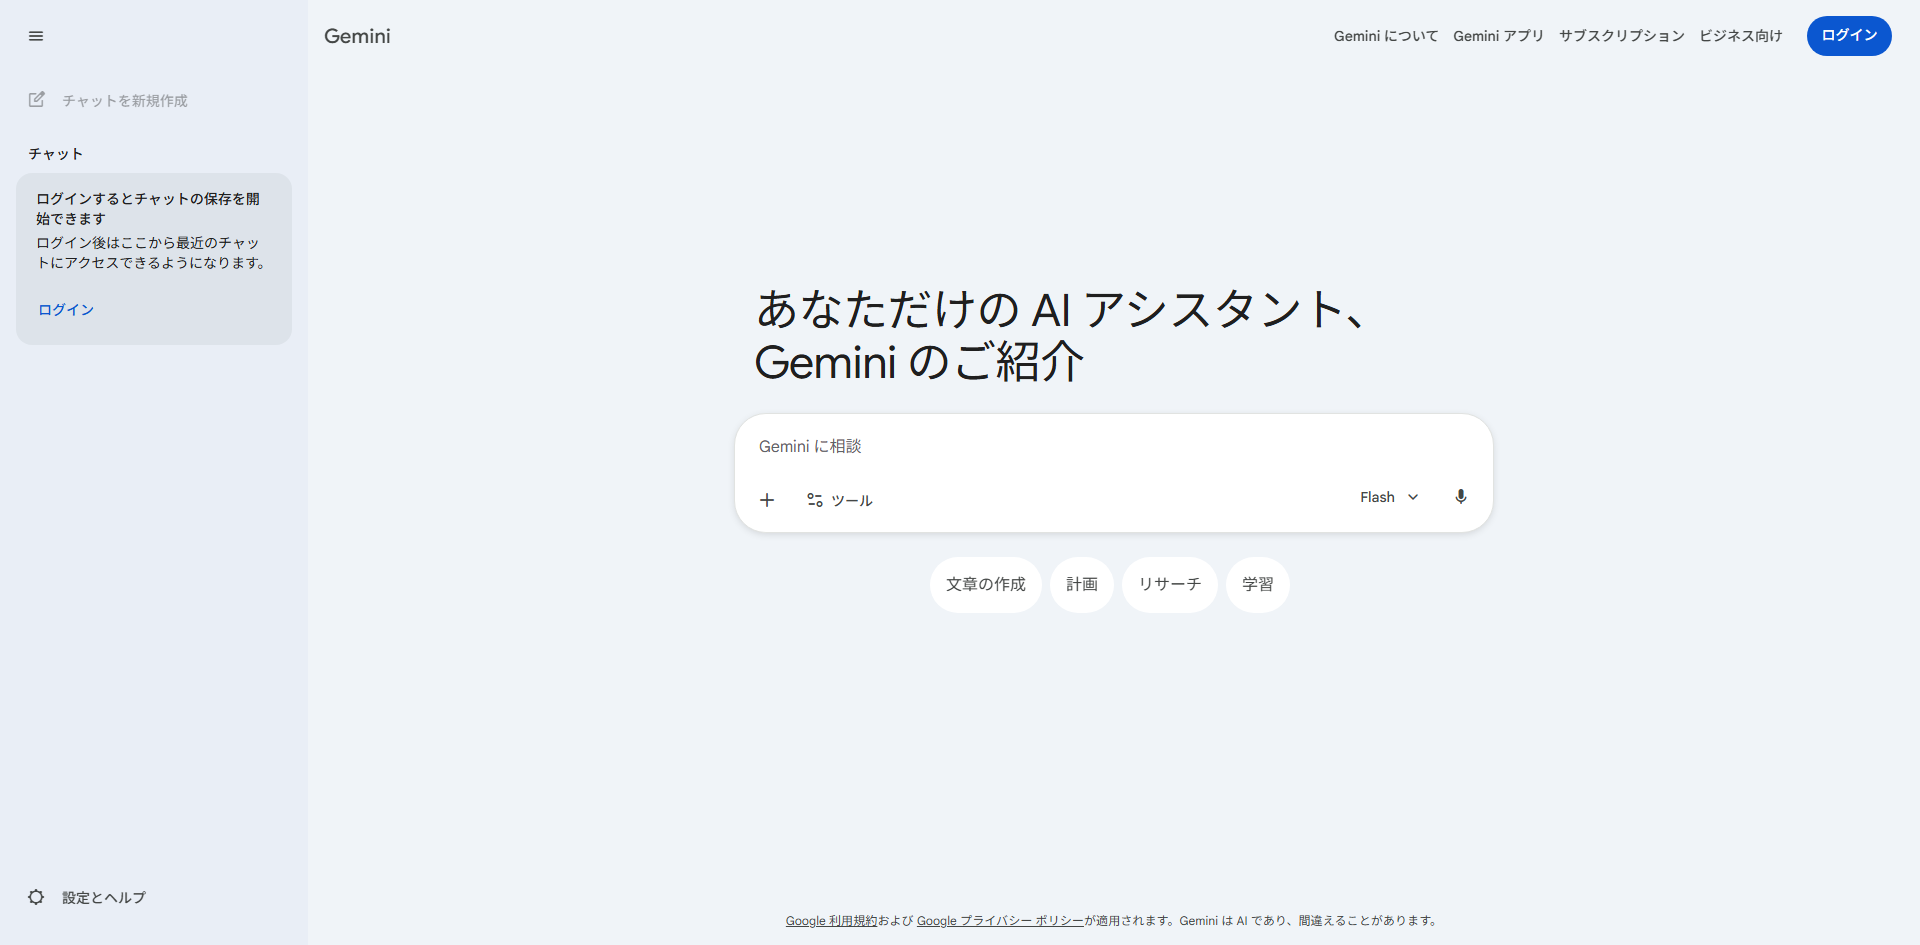Open Gemini アプリ in top navigation
This screenshot has width=1920, height=945.
tap(1498, 36)
